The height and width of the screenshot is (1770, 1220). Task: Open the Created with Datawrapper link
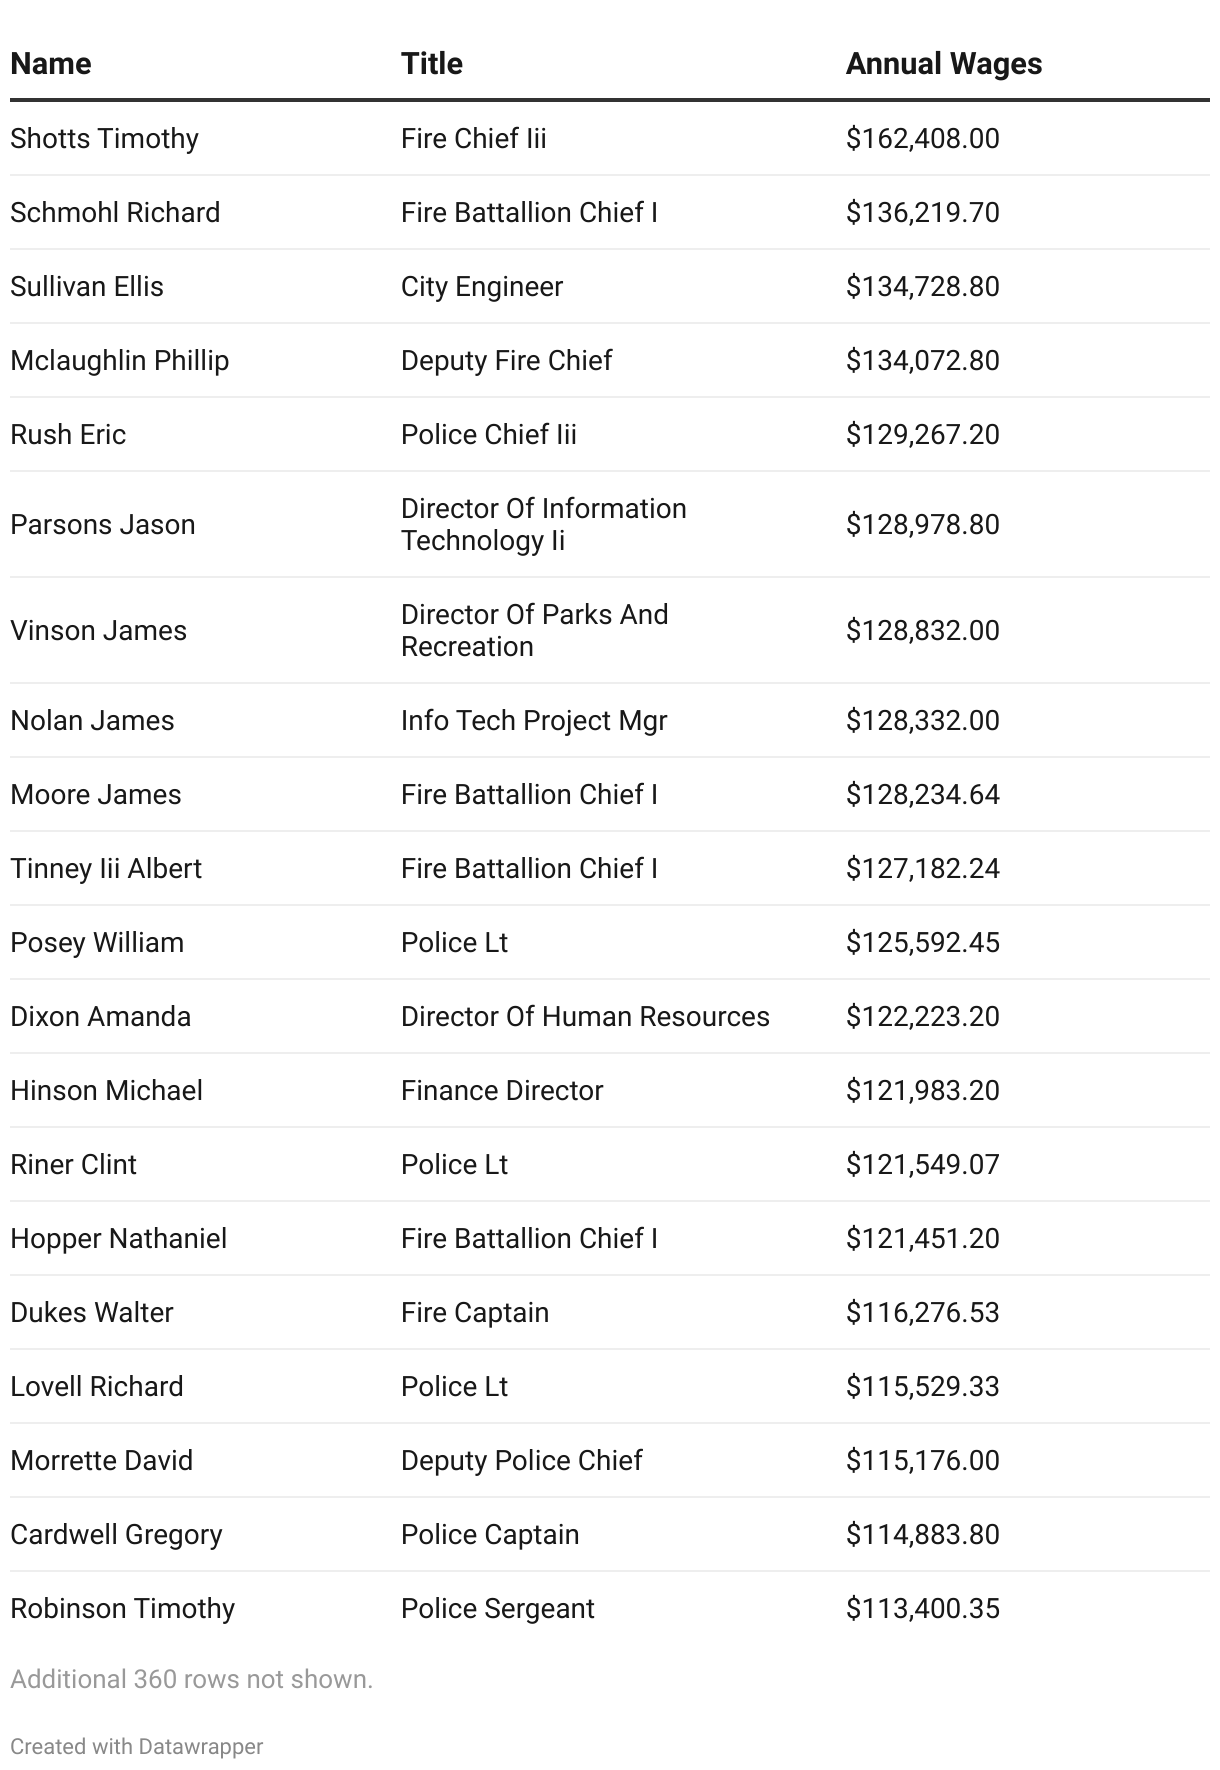(x=136, y=1746)
